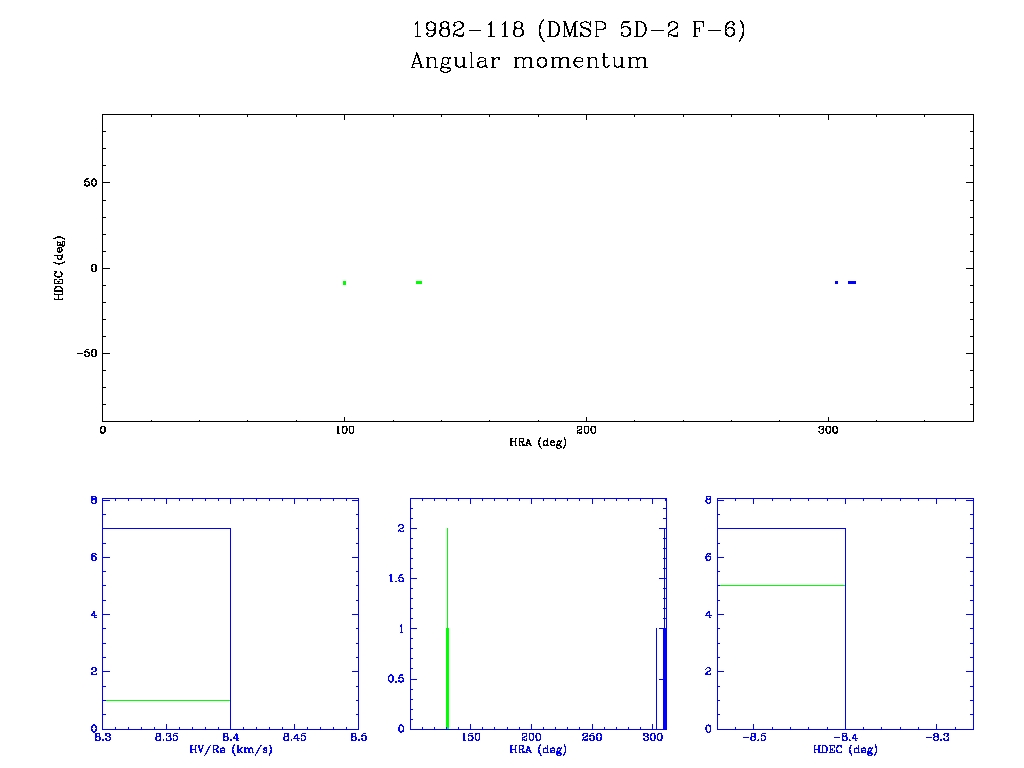Click the larger blue data marker near HRA 310

pos(852,282)
